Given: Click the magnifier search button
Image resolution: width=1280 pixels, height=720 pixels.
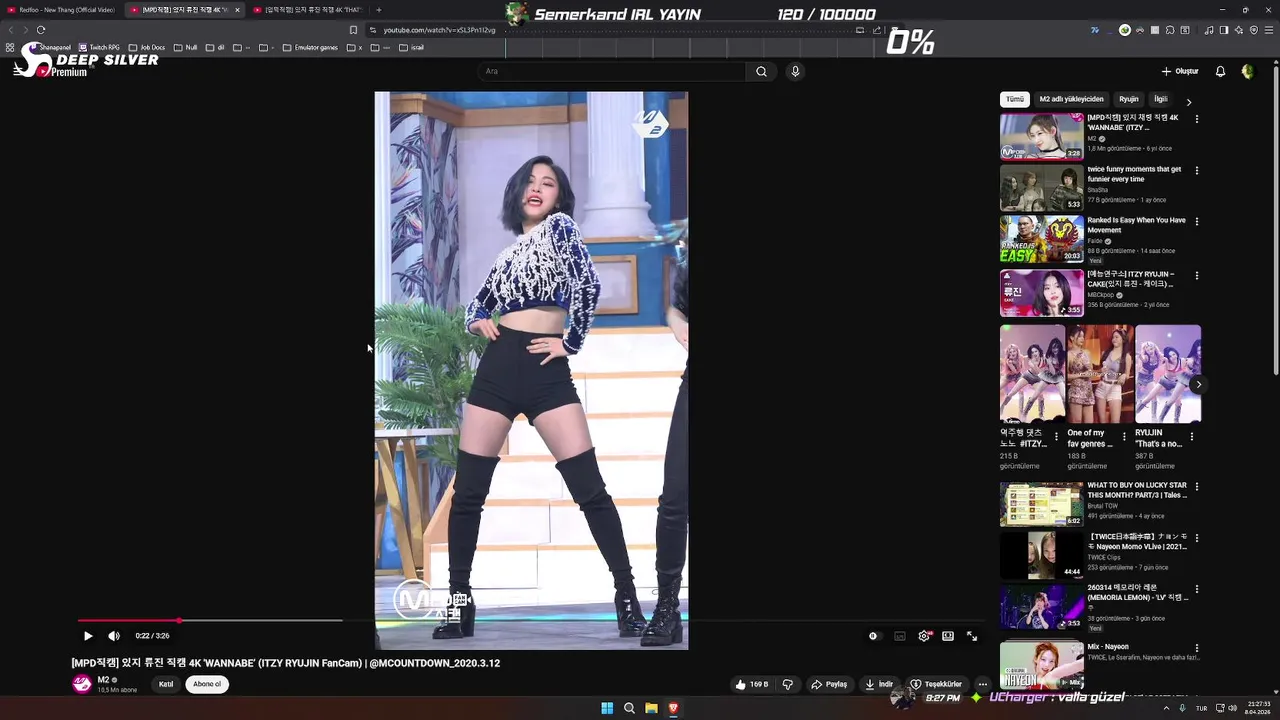Looking at the screenshot, I should click(x=761, y=71).
